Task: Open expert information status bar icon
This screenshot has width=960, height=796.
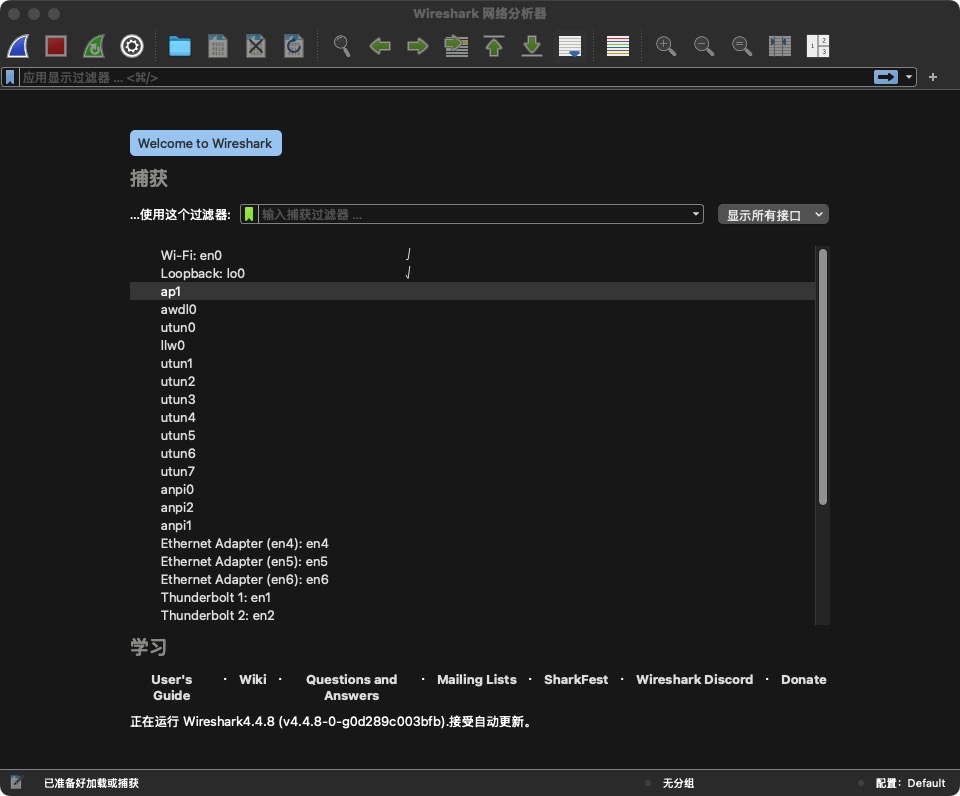Action: (16, 782)
